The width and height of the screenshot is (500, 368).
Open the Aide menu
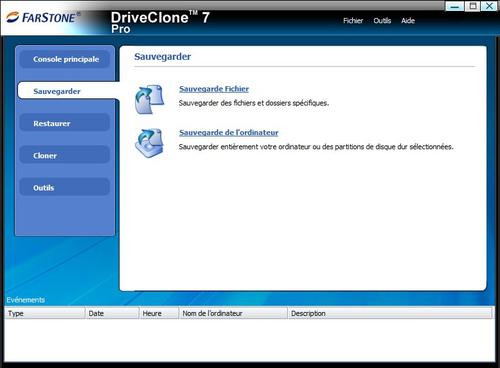(408, 21)
